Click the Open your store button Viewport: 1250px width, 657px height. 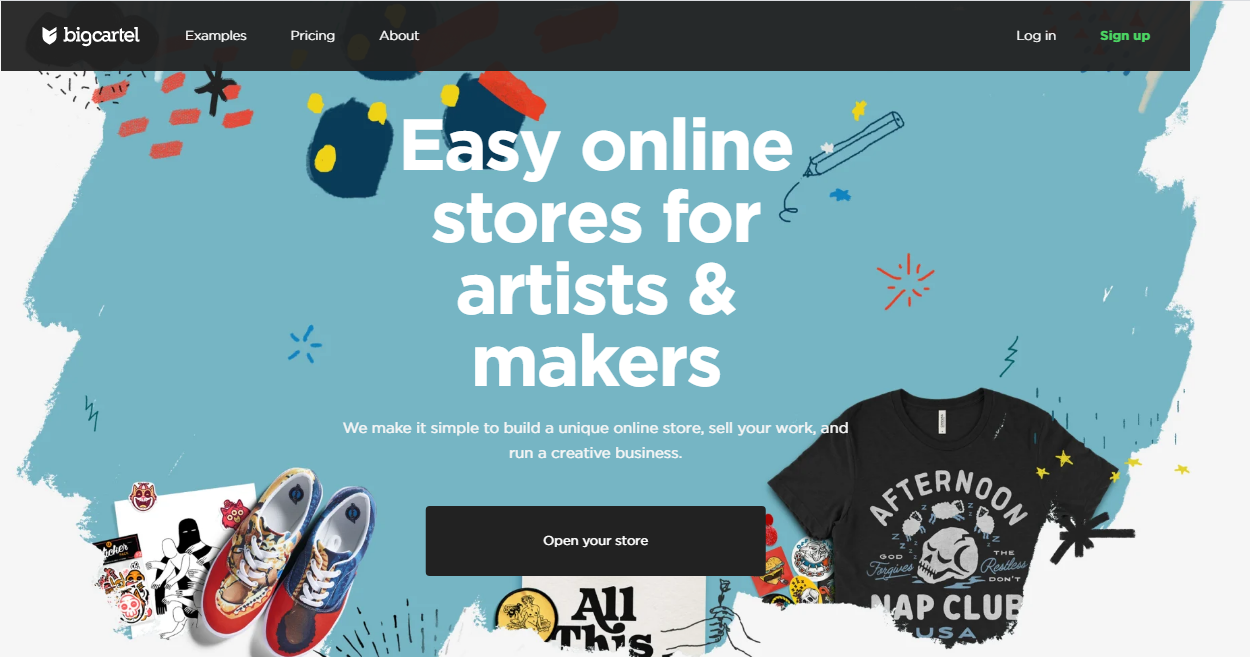click(596, 541)
